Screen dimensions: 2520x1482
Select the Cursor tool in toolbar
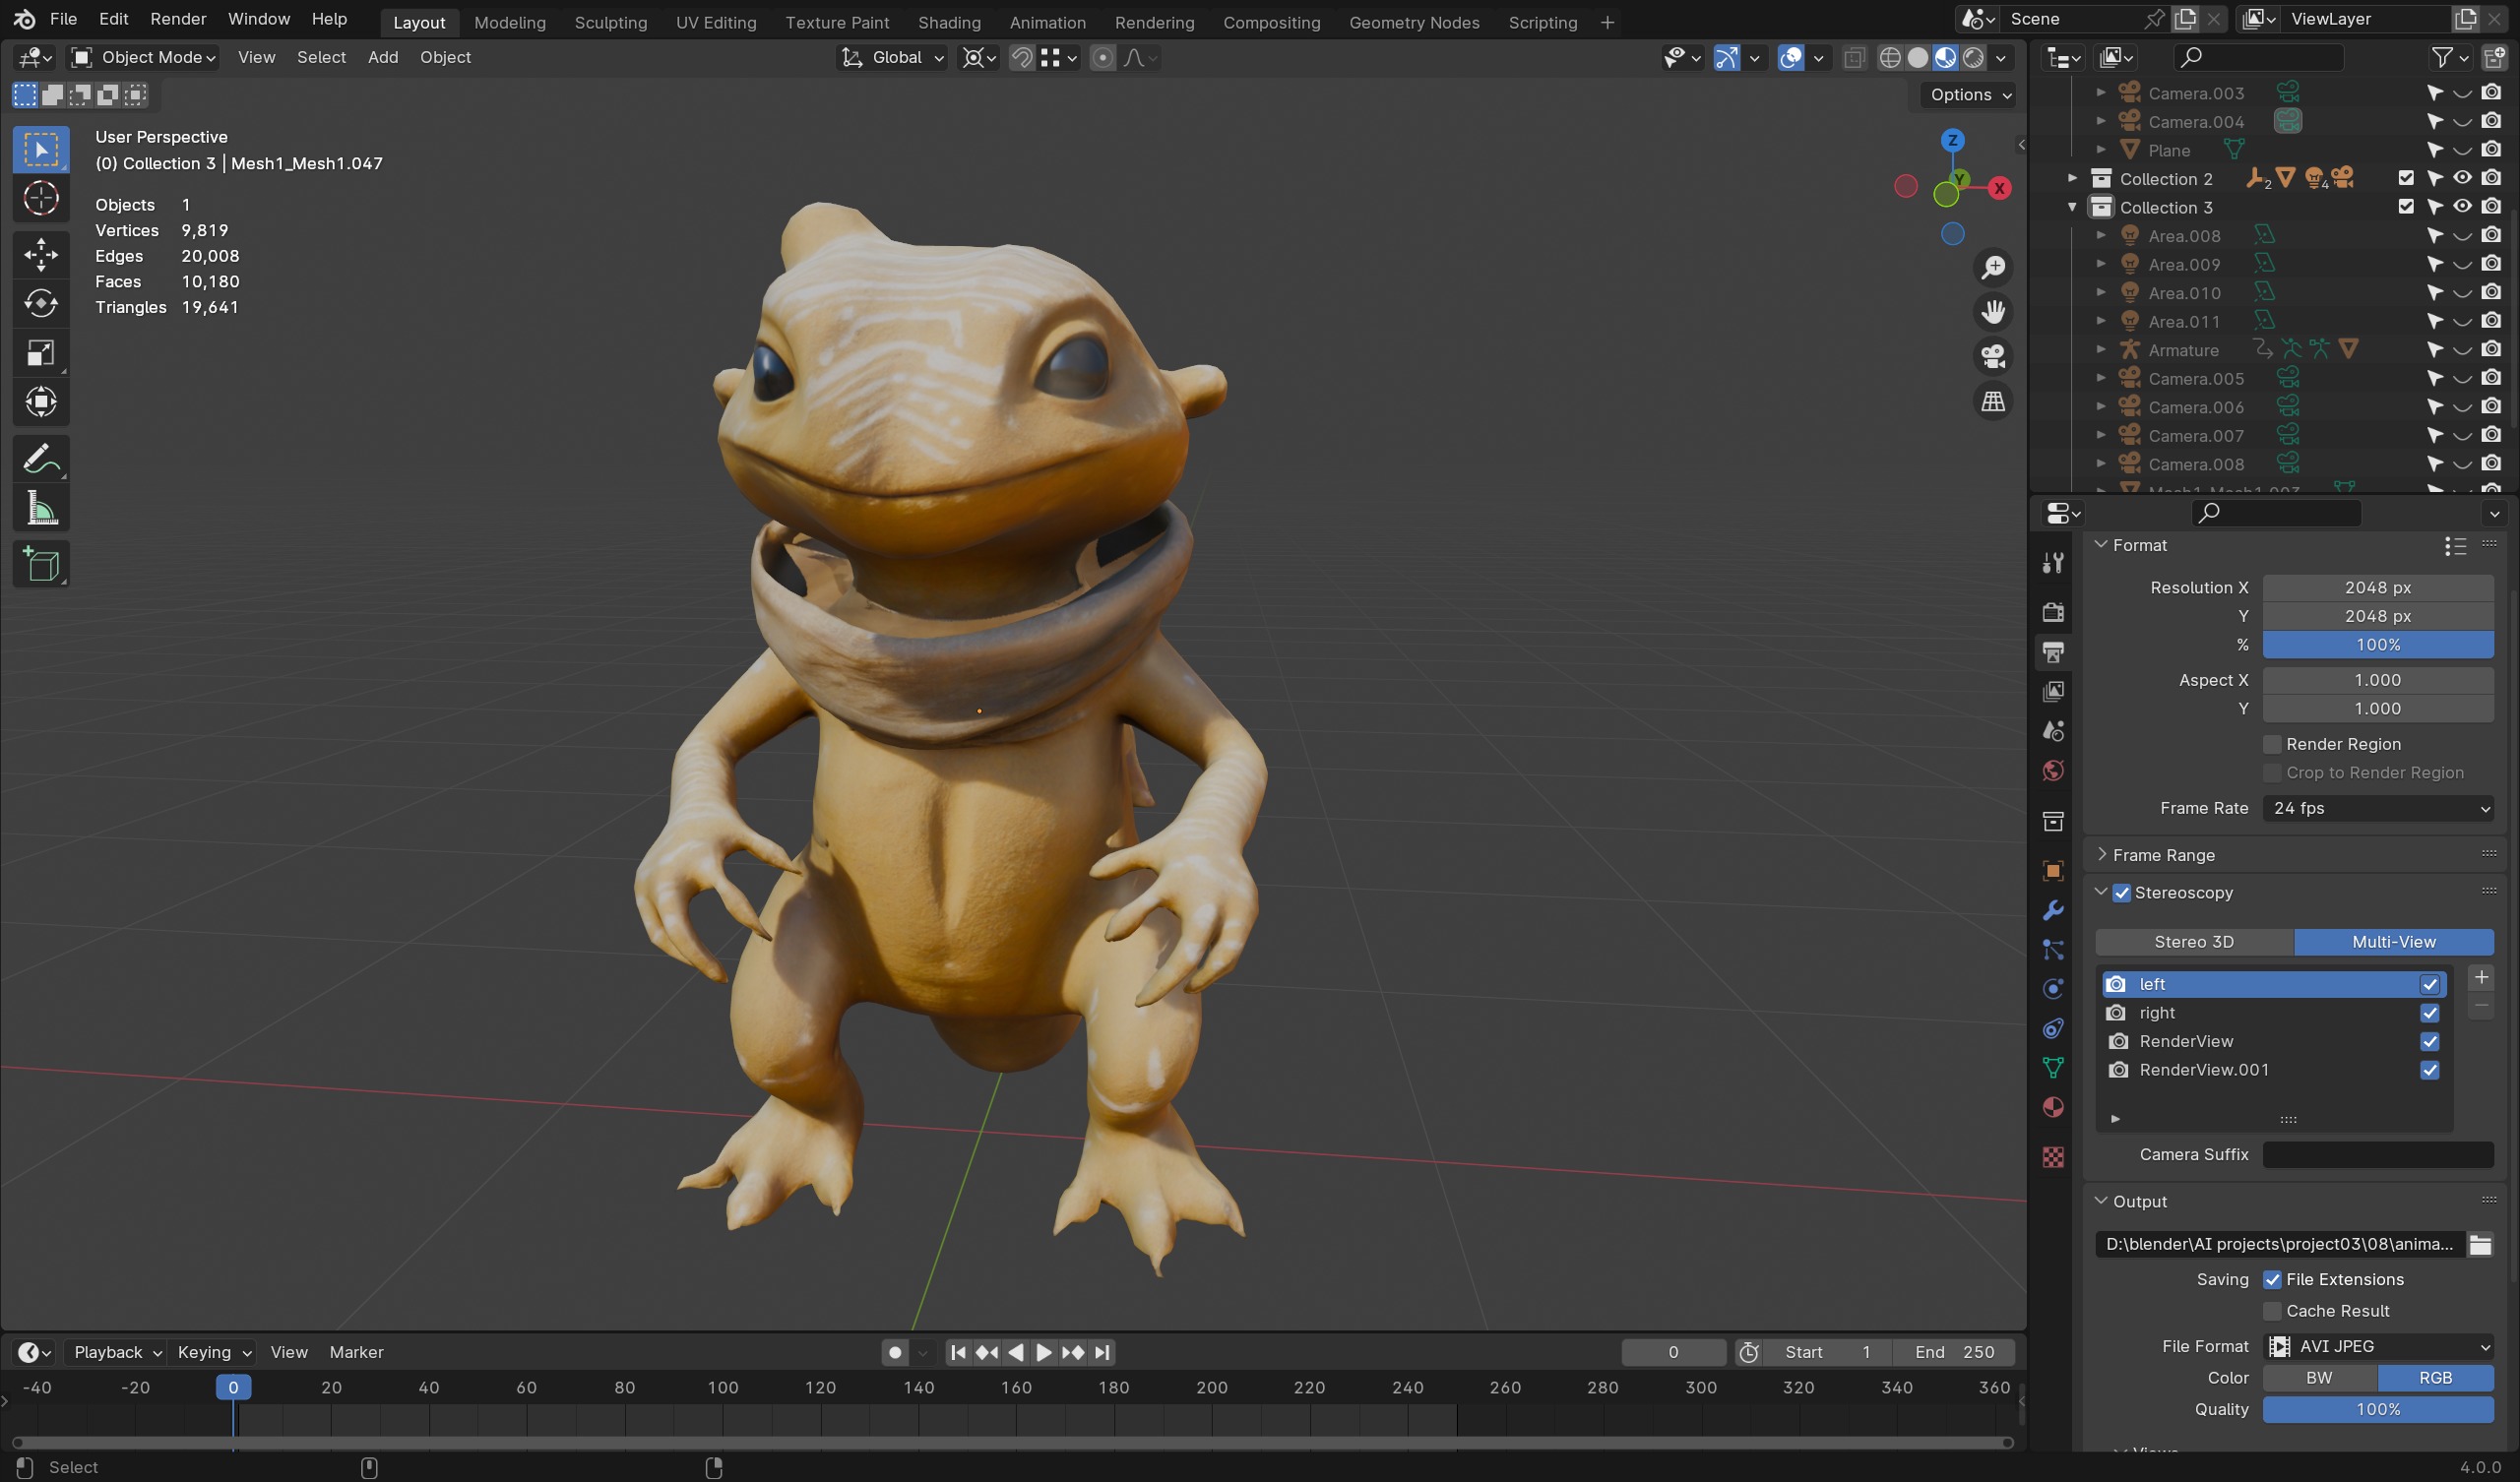(x=41, y=199)
